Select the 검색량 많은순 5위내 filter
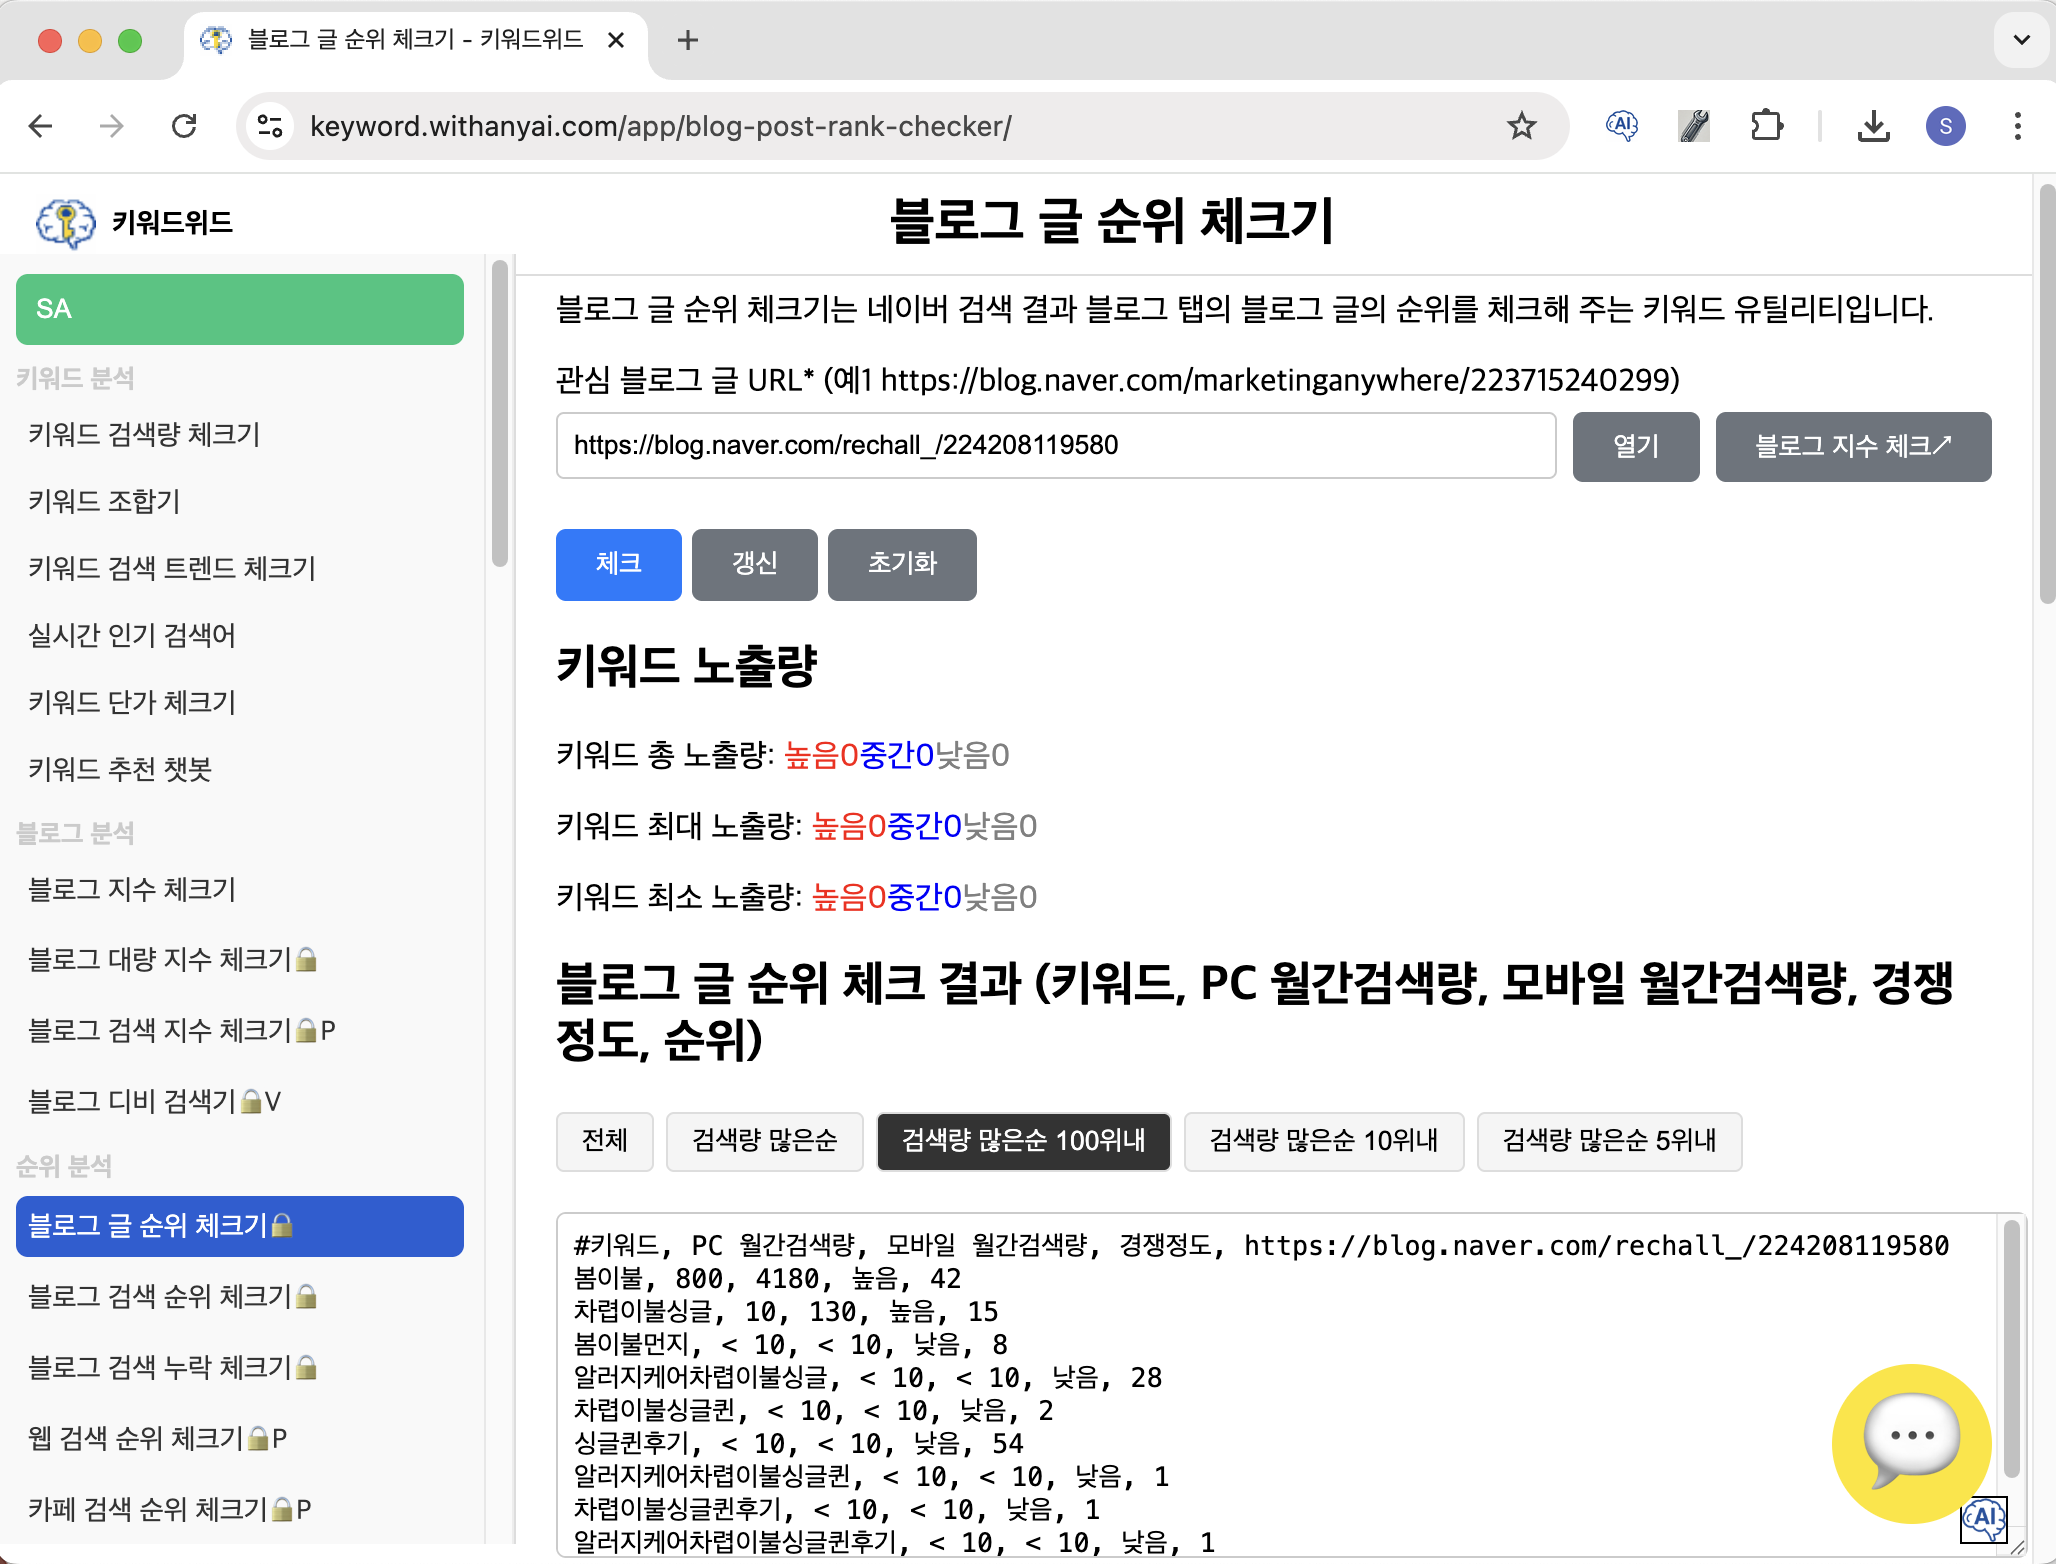Screen dimensions: 2056x1564 (1608, 1141)
